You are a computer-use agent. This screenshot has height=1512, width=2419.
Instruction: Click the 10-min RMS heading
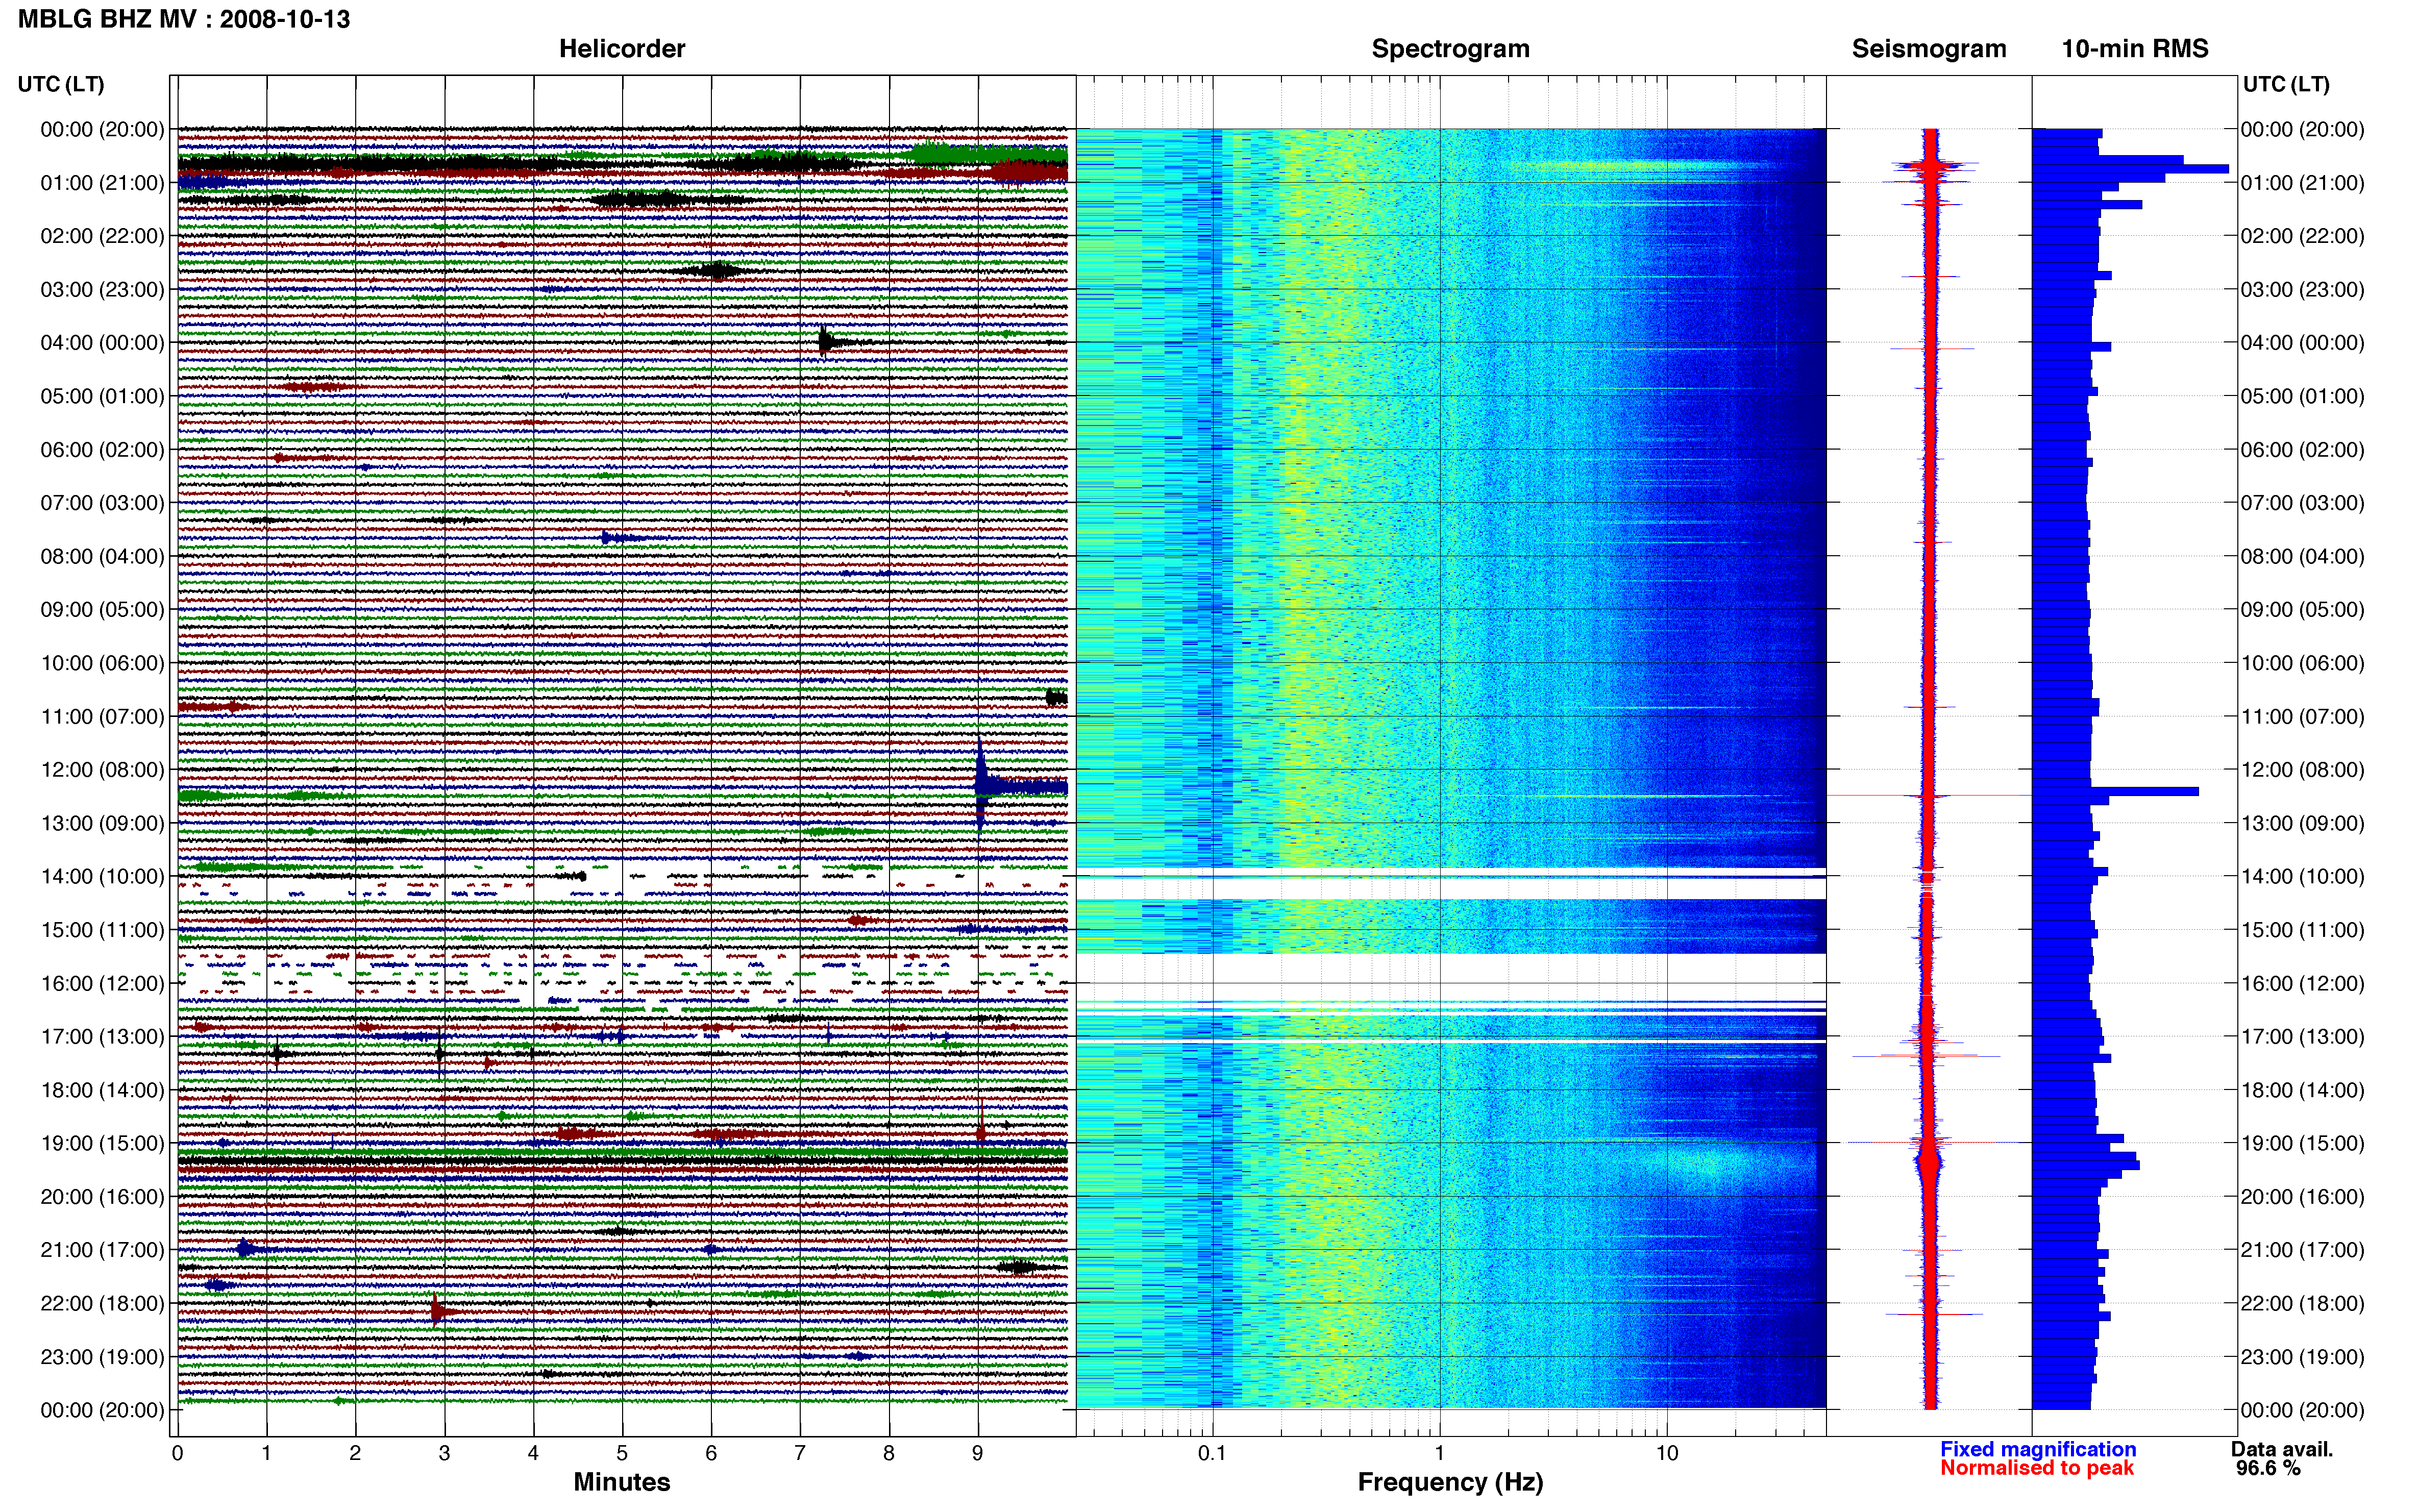(2135, 49)
